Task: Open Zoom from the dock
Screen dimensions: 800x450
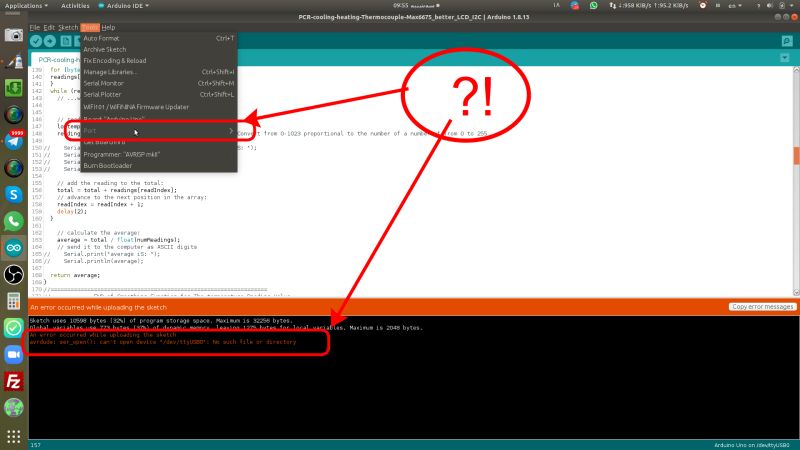Action: pos(14,355)
